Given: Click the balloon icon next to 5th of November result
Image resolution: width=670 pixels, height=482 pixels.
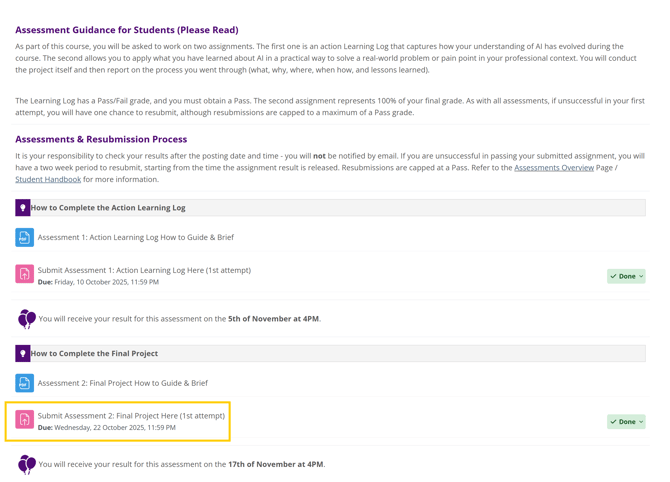Looking at the screenshot, I should click(27, 319).
